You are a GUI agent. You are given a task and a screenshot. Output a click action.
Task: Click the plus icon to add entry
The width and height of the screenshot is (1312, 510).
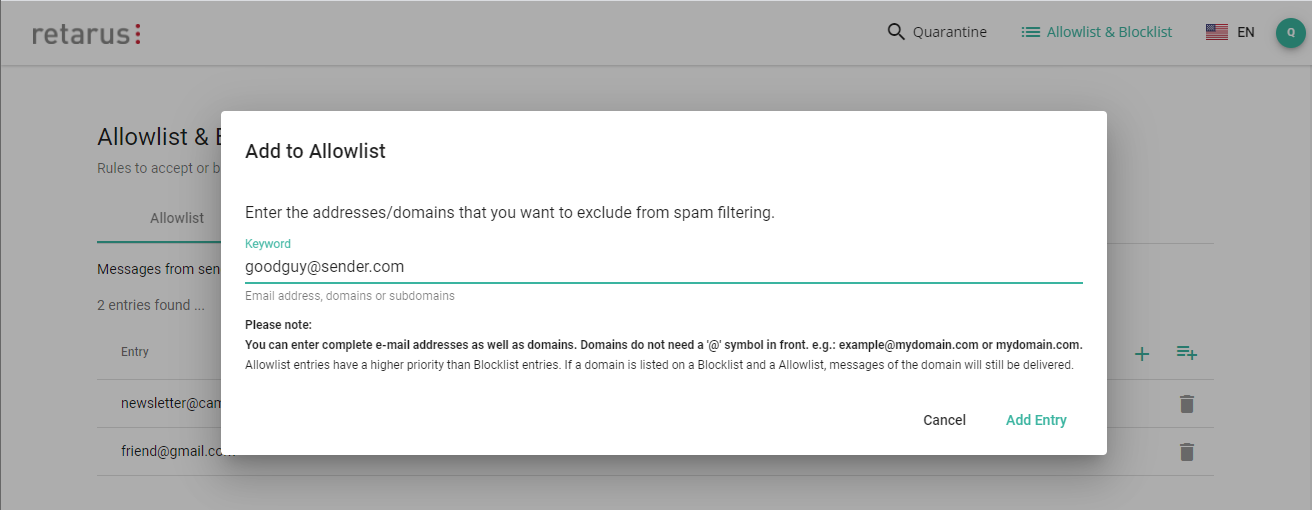click(1142, 353)
